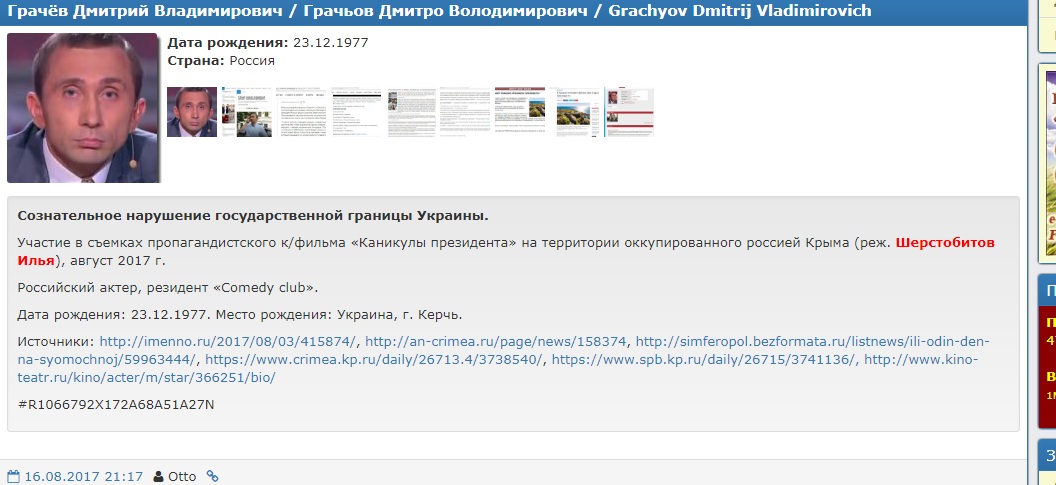Screen dimensions: 1056x485
Task: Open the spb.kp.ru daily source link
Action: (703, 360)
